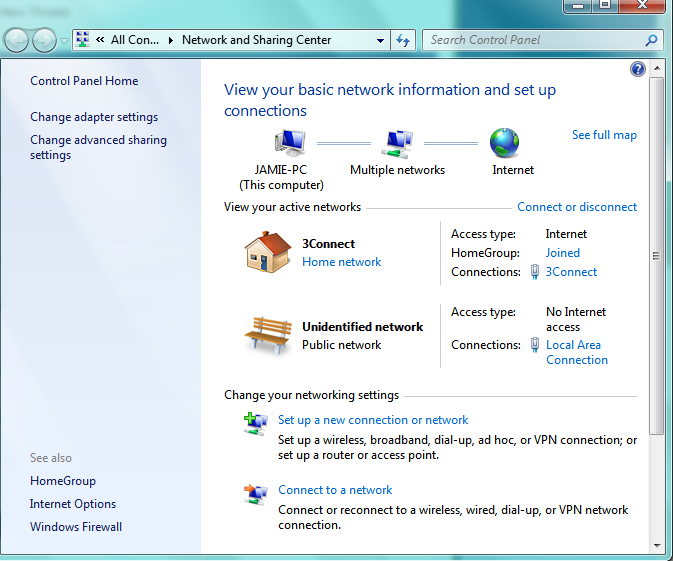Open Change adapter settings

tap(94, 117)
